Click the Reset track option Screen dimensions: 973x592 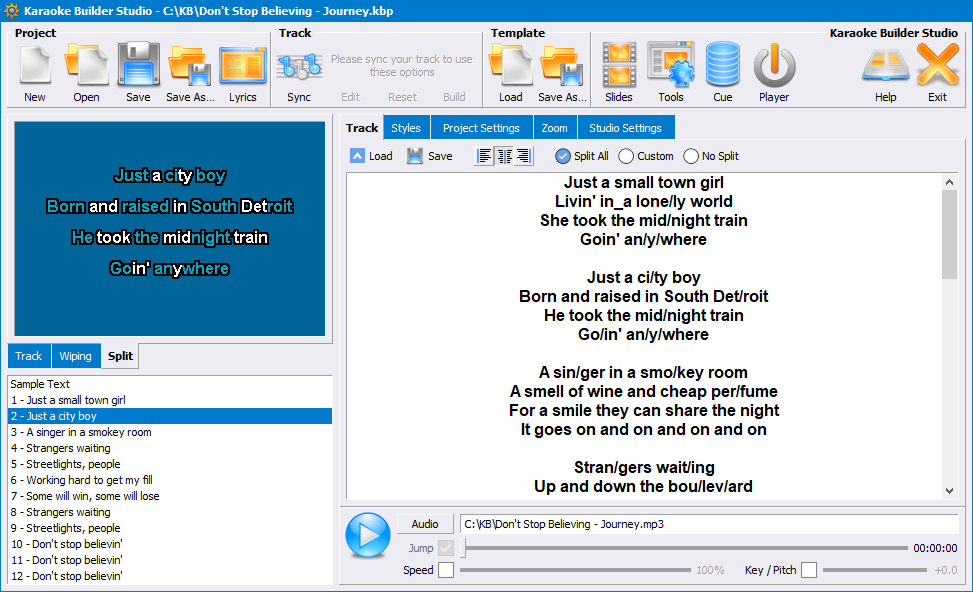402,97
